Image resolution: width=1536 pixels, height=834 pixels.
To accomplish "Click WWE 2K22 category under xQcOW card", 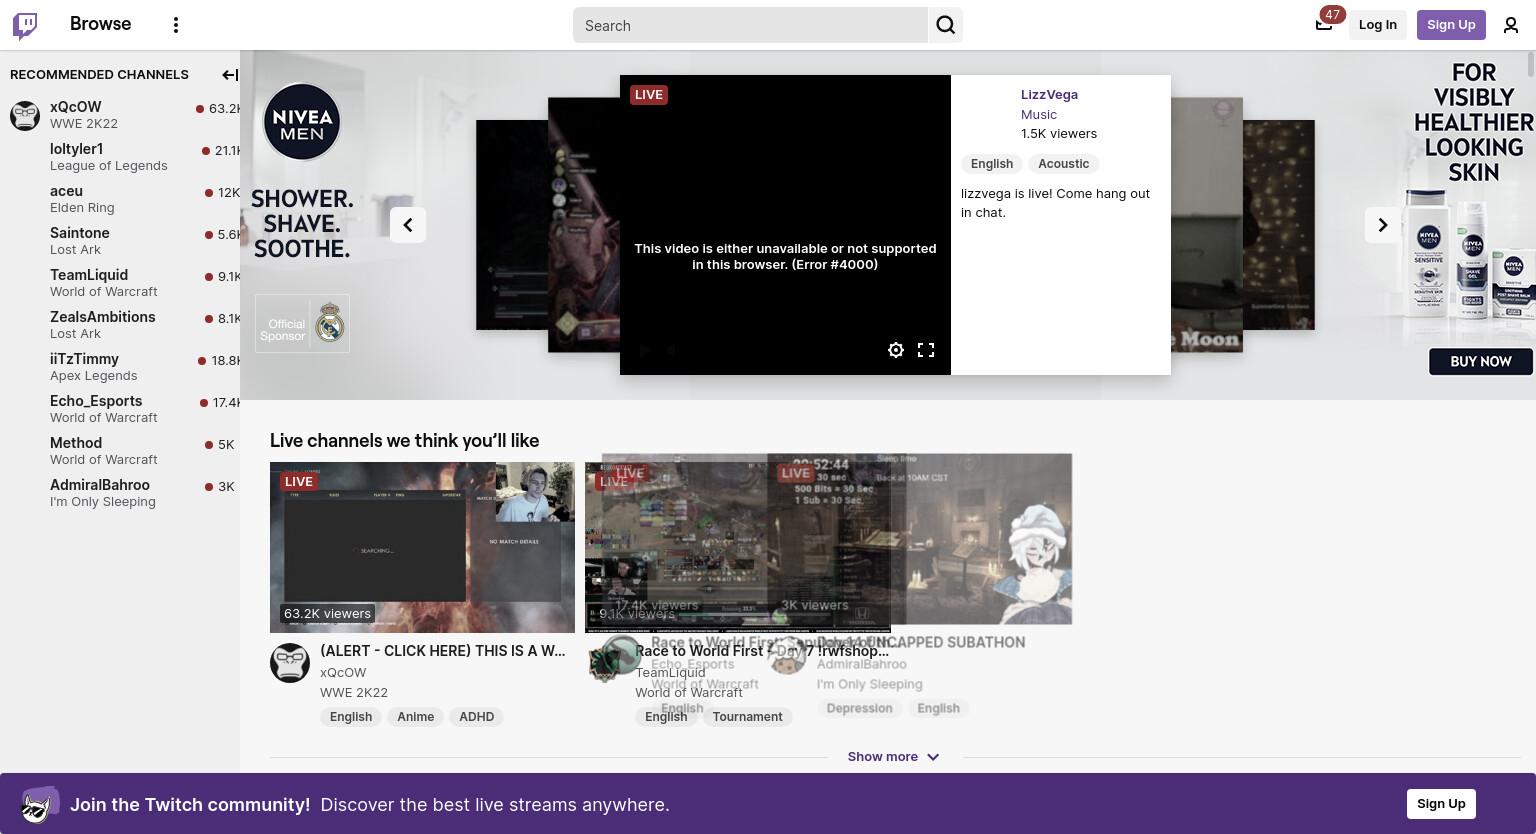I will [x=354, y=693].
